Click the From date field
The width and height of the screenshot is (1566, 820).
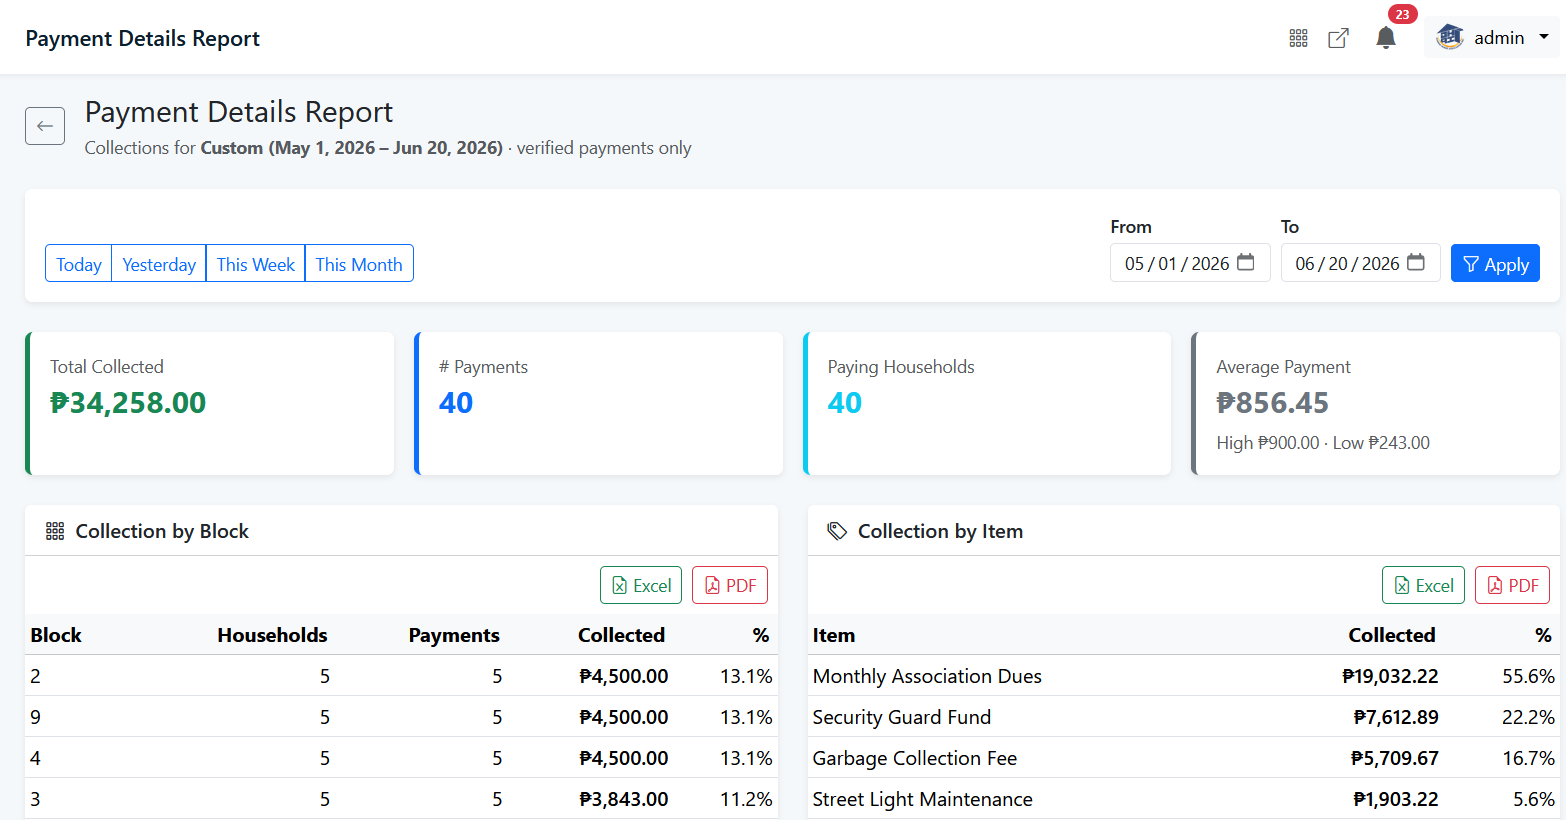click(1190, 263)
